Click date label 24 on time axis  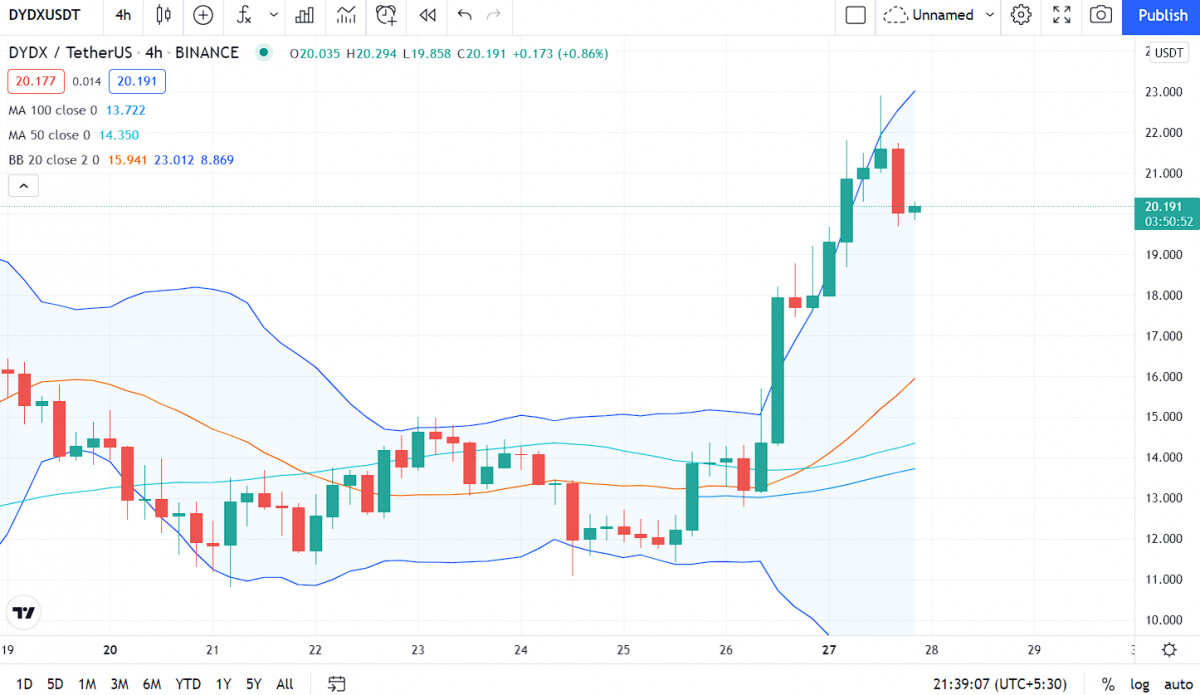(520, 650)
